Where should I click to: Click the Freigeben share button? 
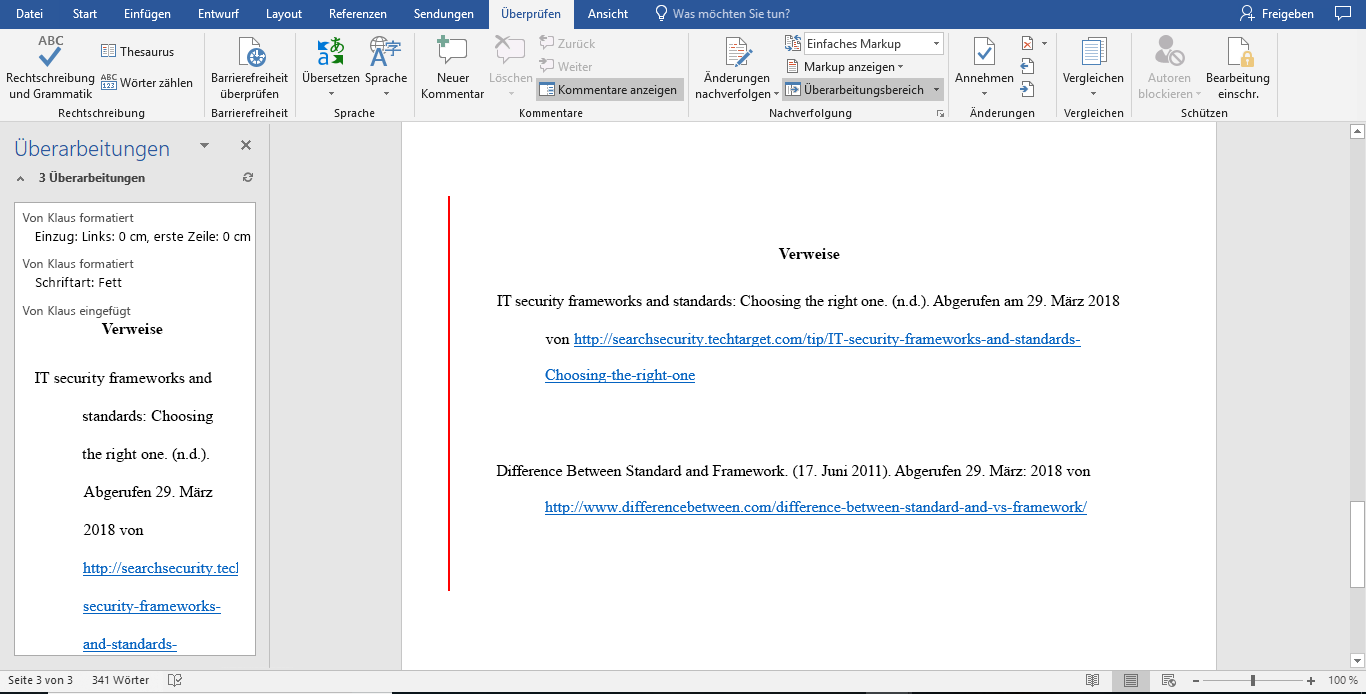click(x=1276, y=14)
